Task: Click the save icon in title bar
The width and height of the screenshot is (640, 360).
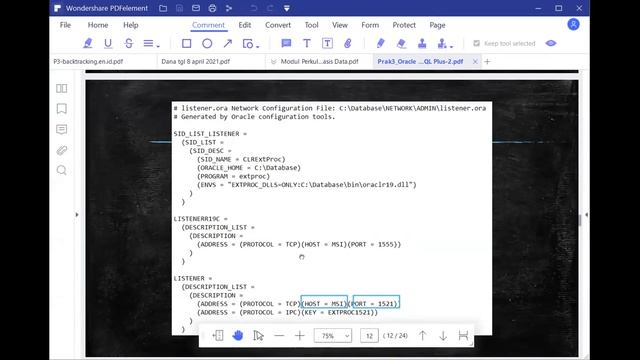Action: pos(180,8)
